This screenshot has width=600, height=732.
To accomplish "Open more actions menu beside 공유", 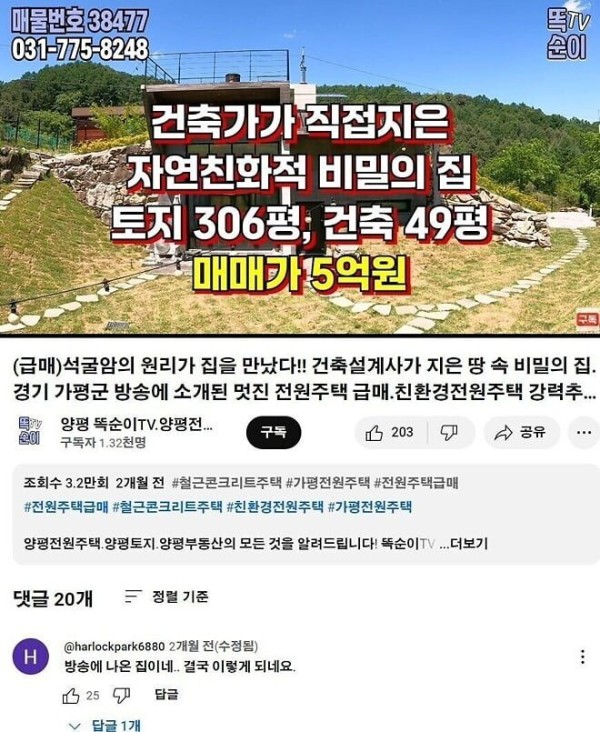I will 584,432.
